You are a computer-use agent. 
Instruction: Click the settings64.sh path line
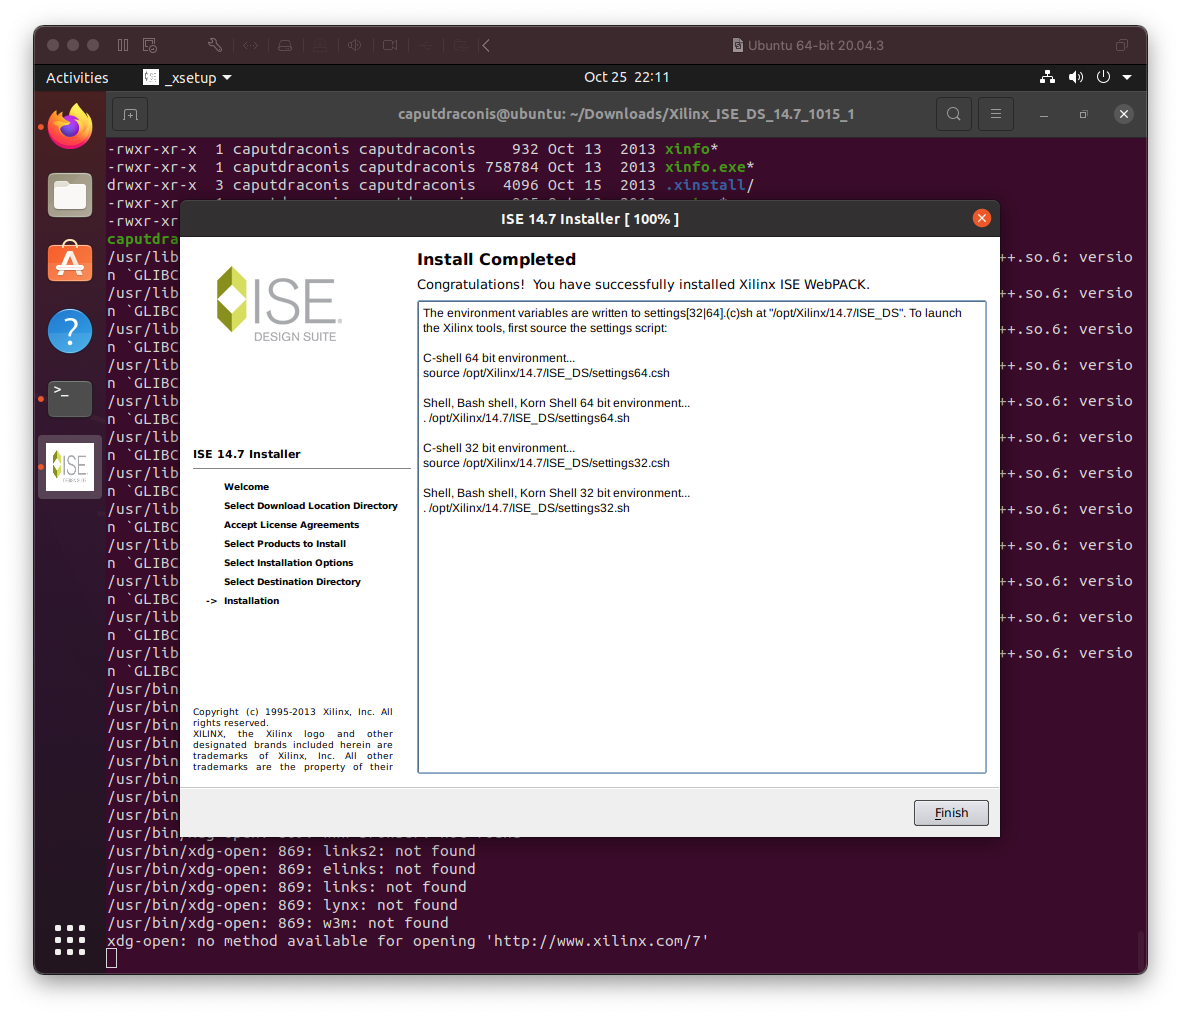[526, 418]
